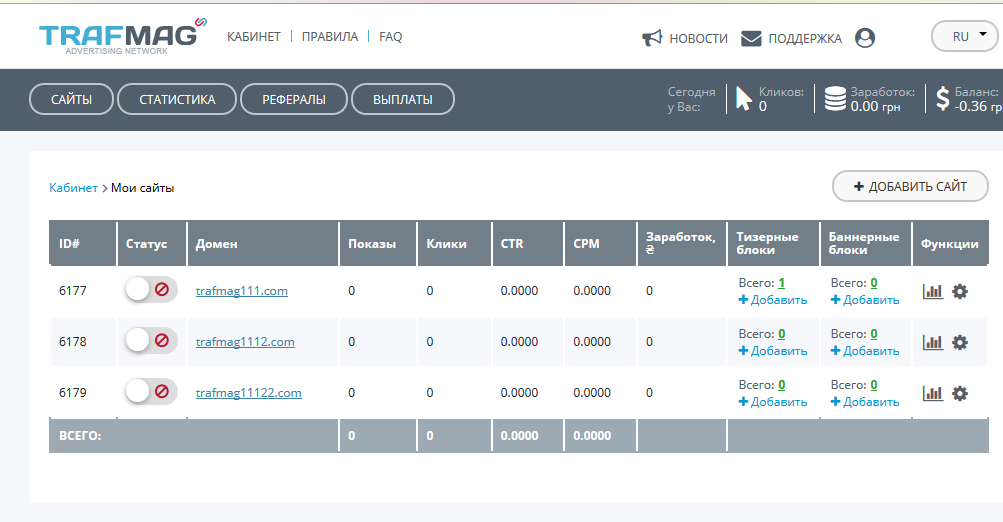The width and height of the screenshot is (1003, 522).
Task: Add banner block for trafmag11122.com
Action: 864,401
